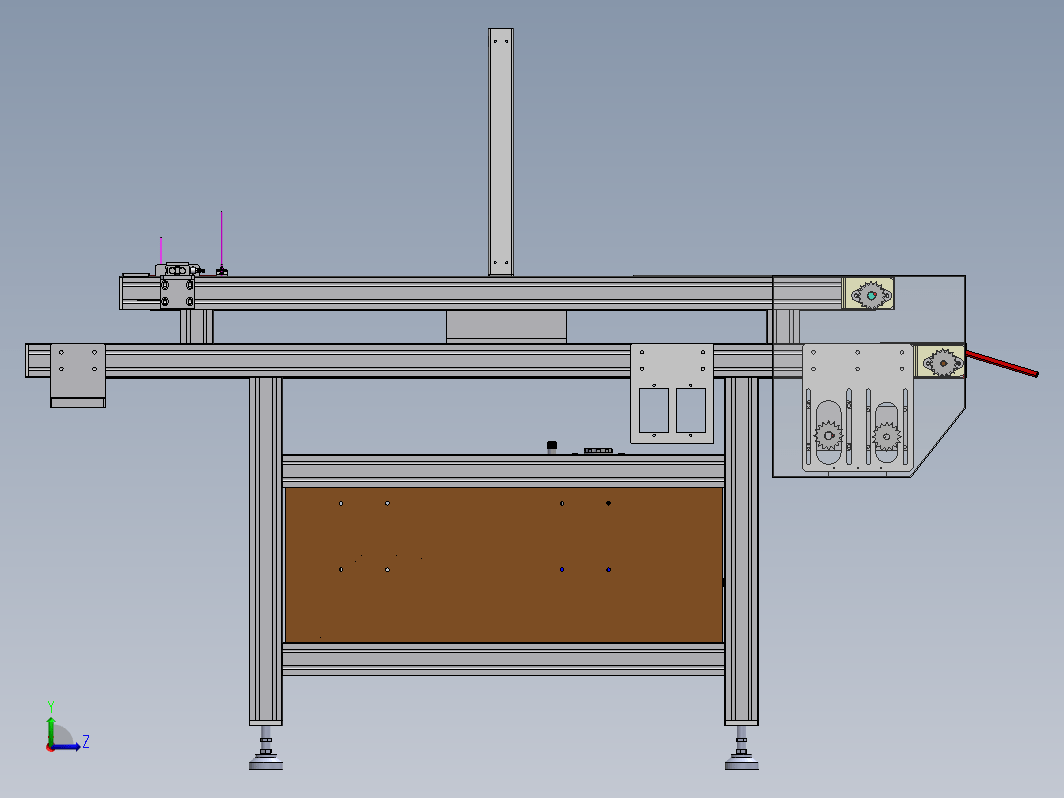
Task: Pick the bottom cross beam of the table
Action: [504, 660]
